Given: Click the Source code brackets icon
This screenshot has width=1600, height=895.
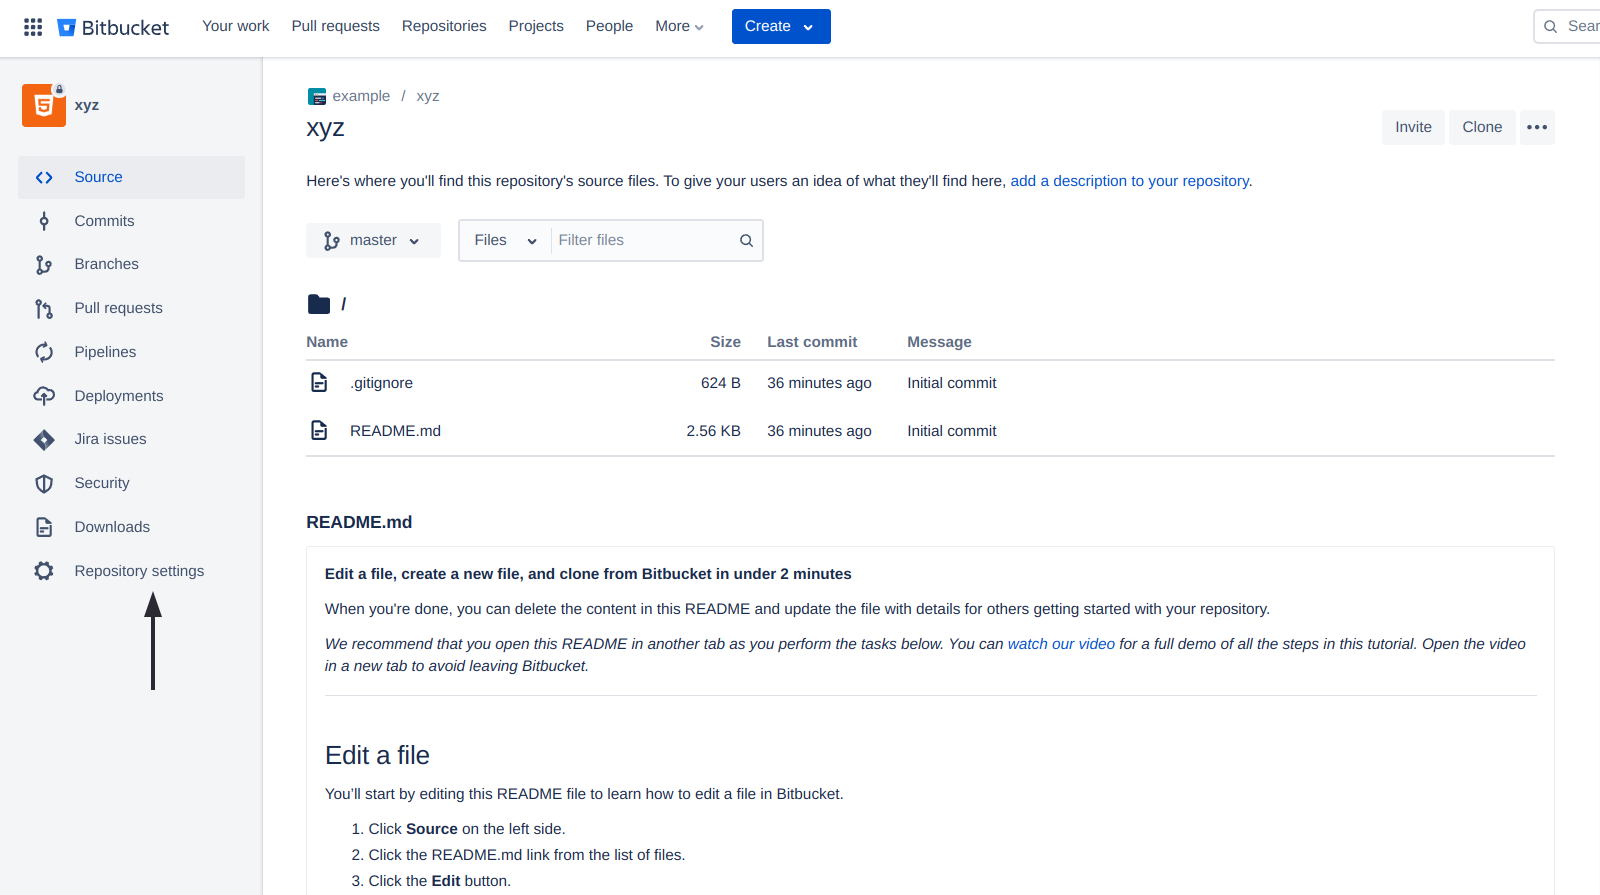Looking at the screenshot, I should [44, 177].
